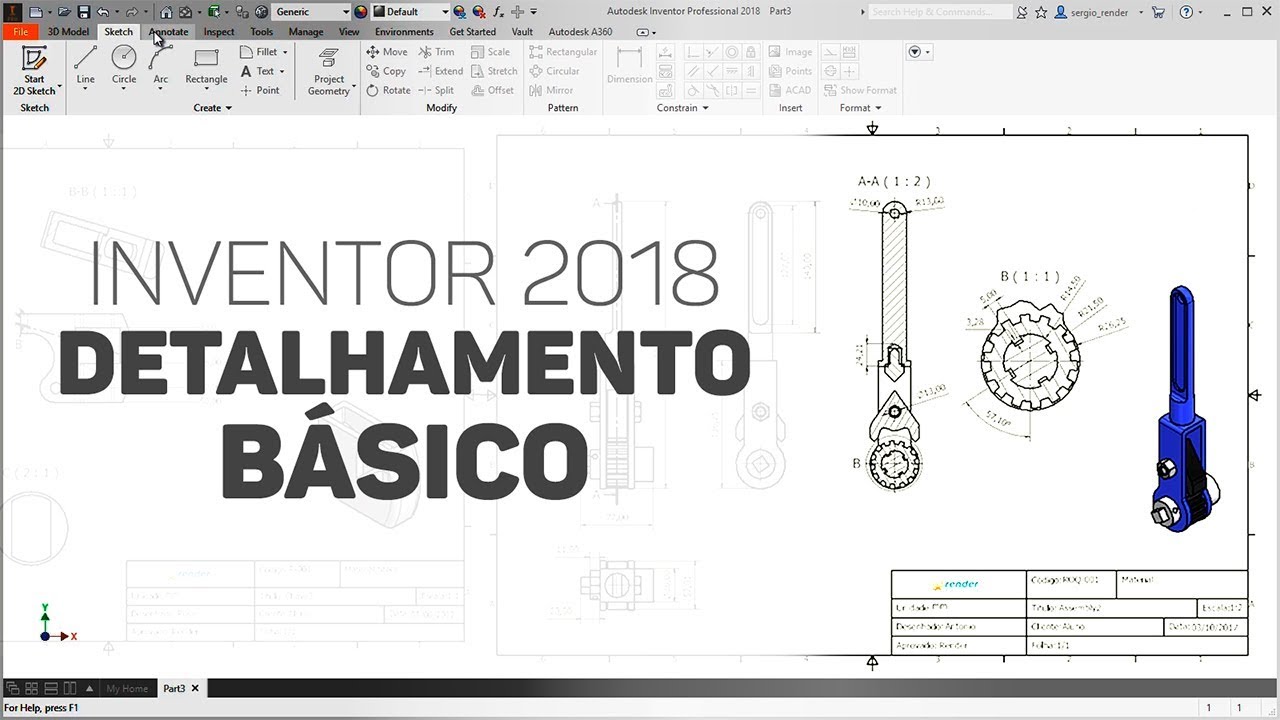1280x720 pixels.
Task: Choose the Text tool in Create panel
Action: (x=257, y=71)
